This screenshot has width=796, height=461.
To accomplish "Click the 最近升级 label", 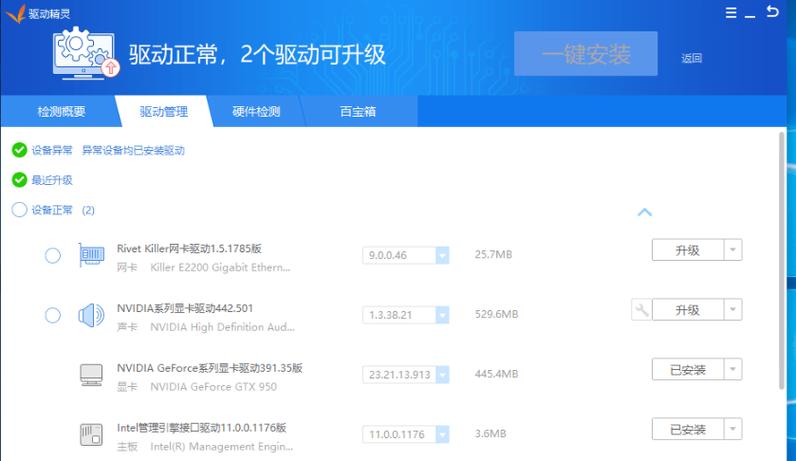I will point(52,180).
